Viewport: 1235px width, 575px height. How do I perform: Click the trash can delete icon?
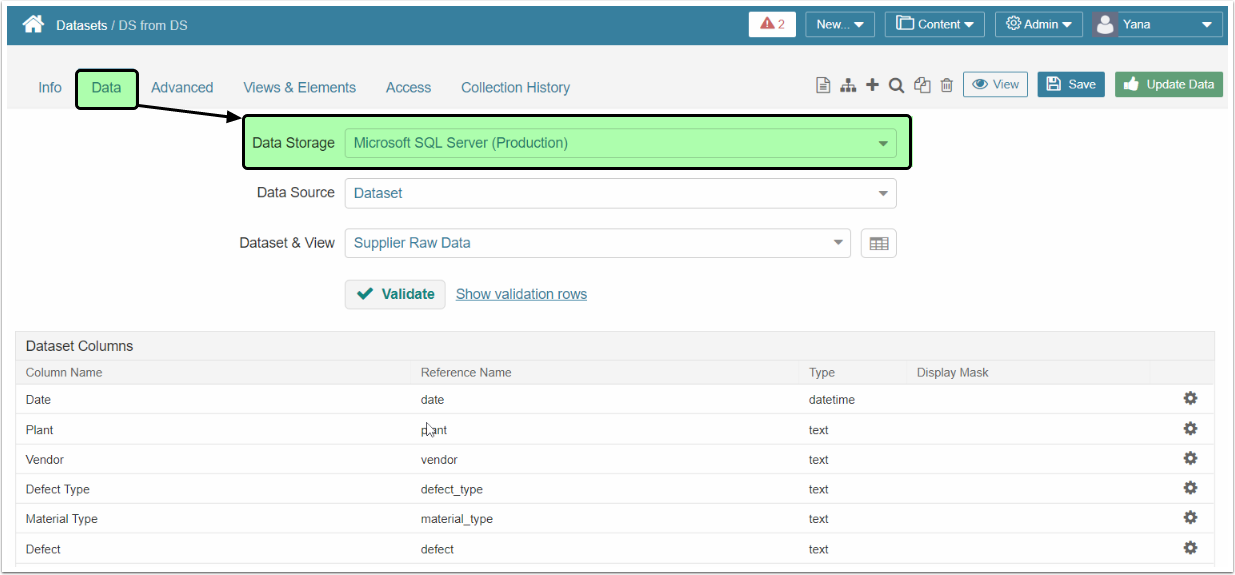click(946, 86)
